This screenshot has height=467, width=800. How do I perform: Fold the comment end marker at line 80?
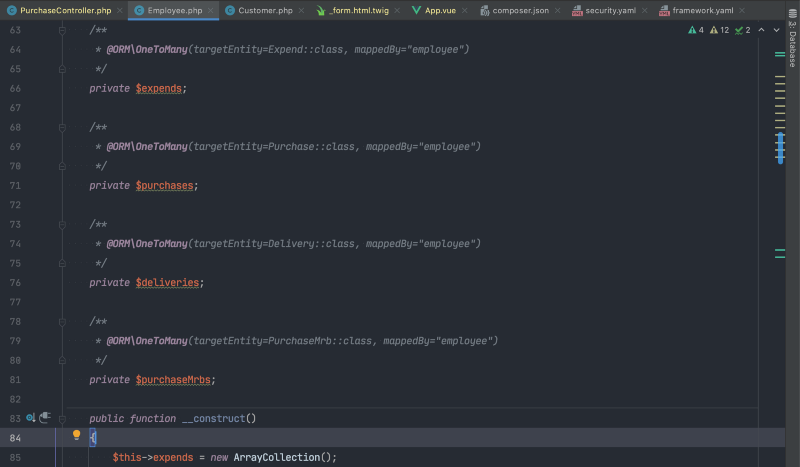[62, 360]
